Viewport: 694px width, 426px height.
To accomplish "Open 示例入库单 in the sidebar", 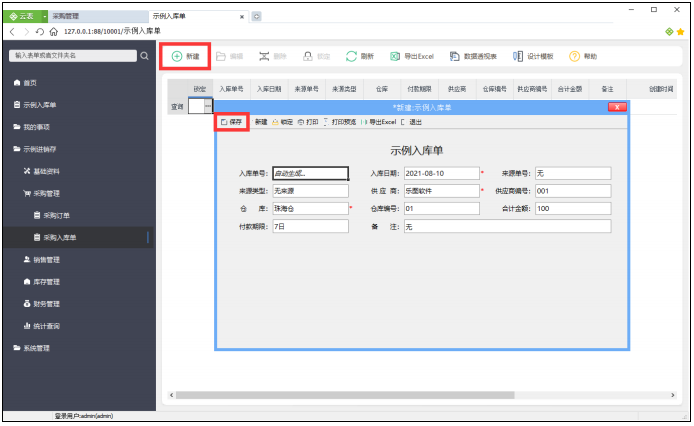I will coord(35,105).
